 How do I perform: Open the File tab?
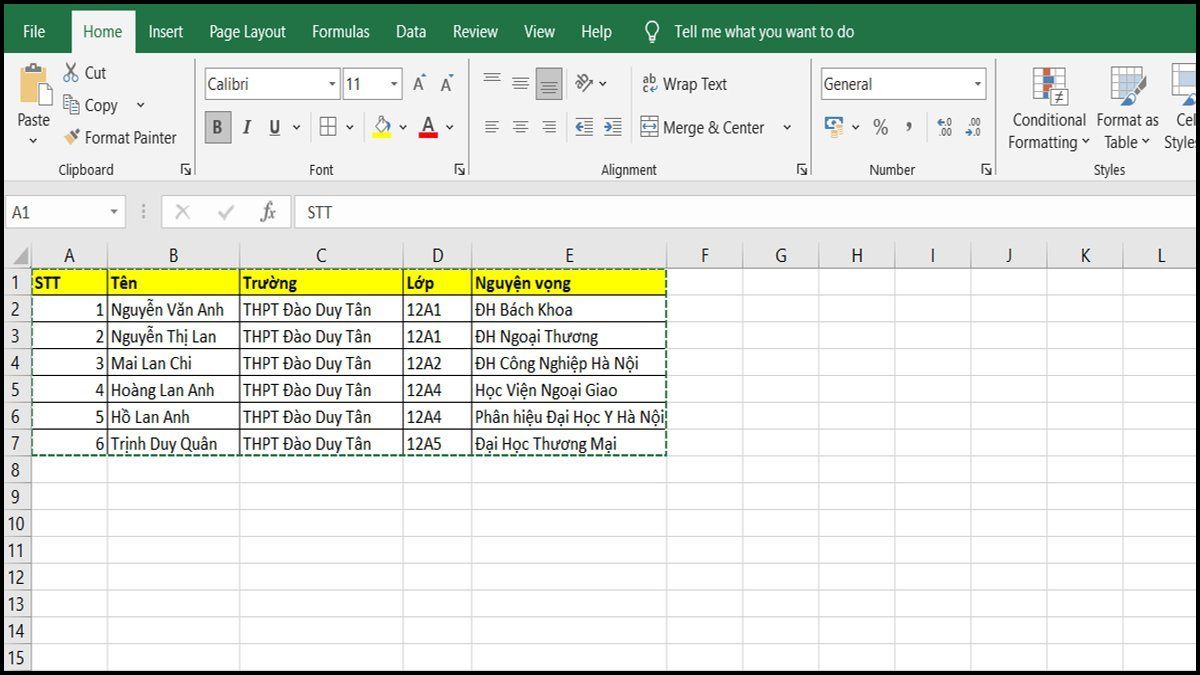click(34, 32)
